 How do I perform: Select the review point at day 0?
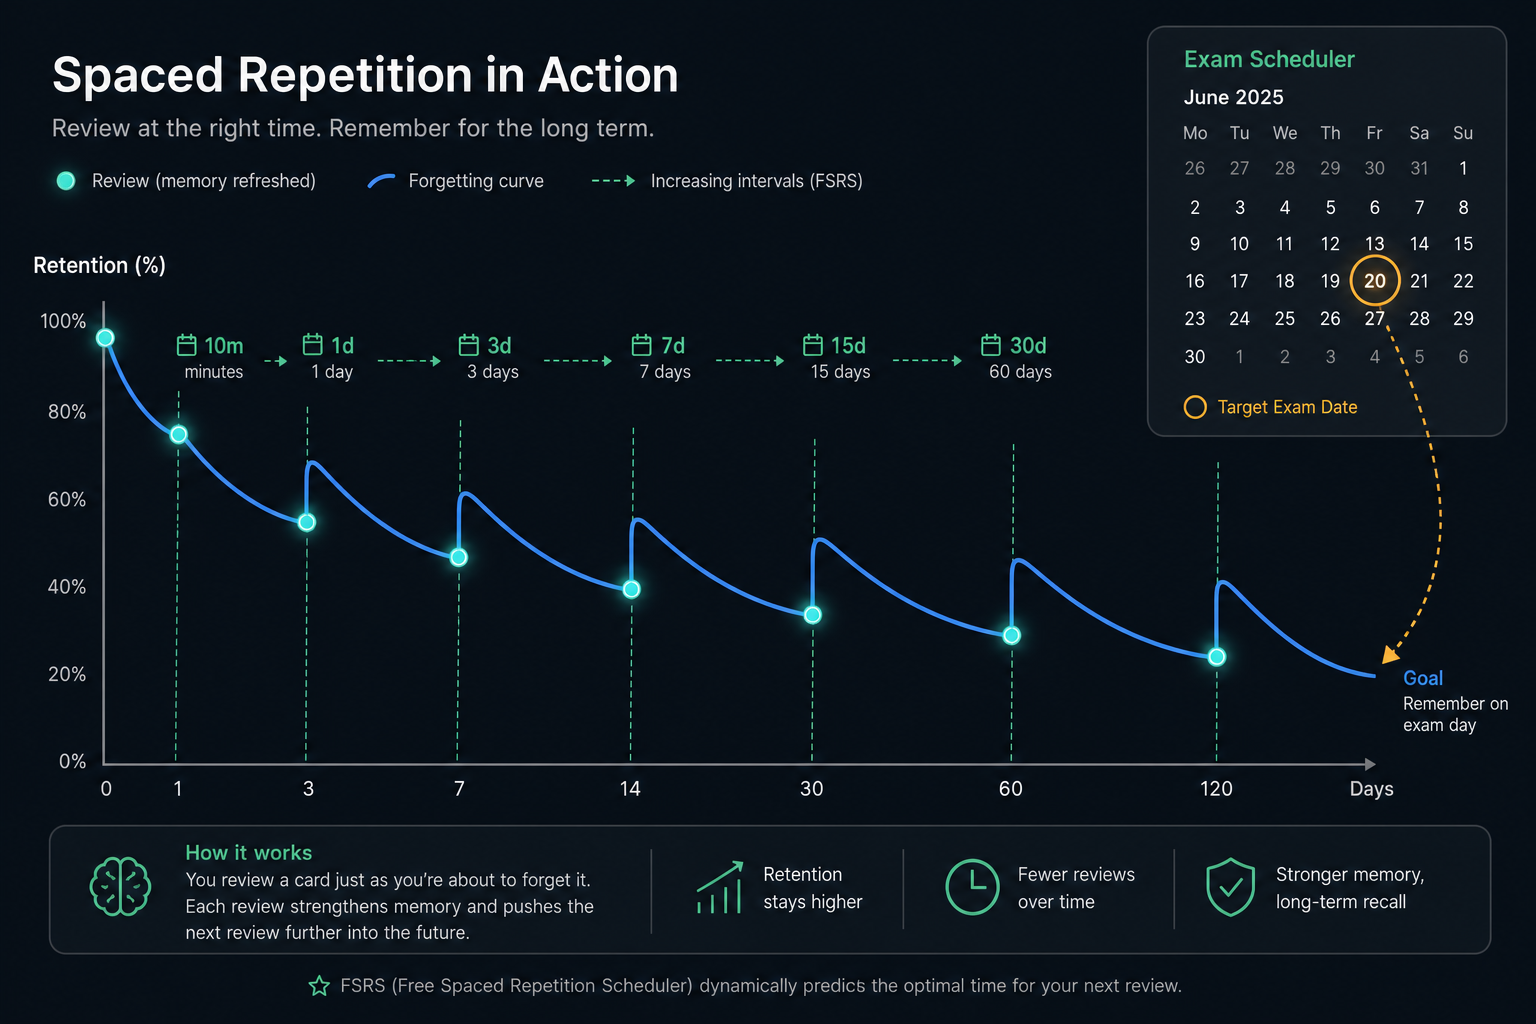pos(105,338)
